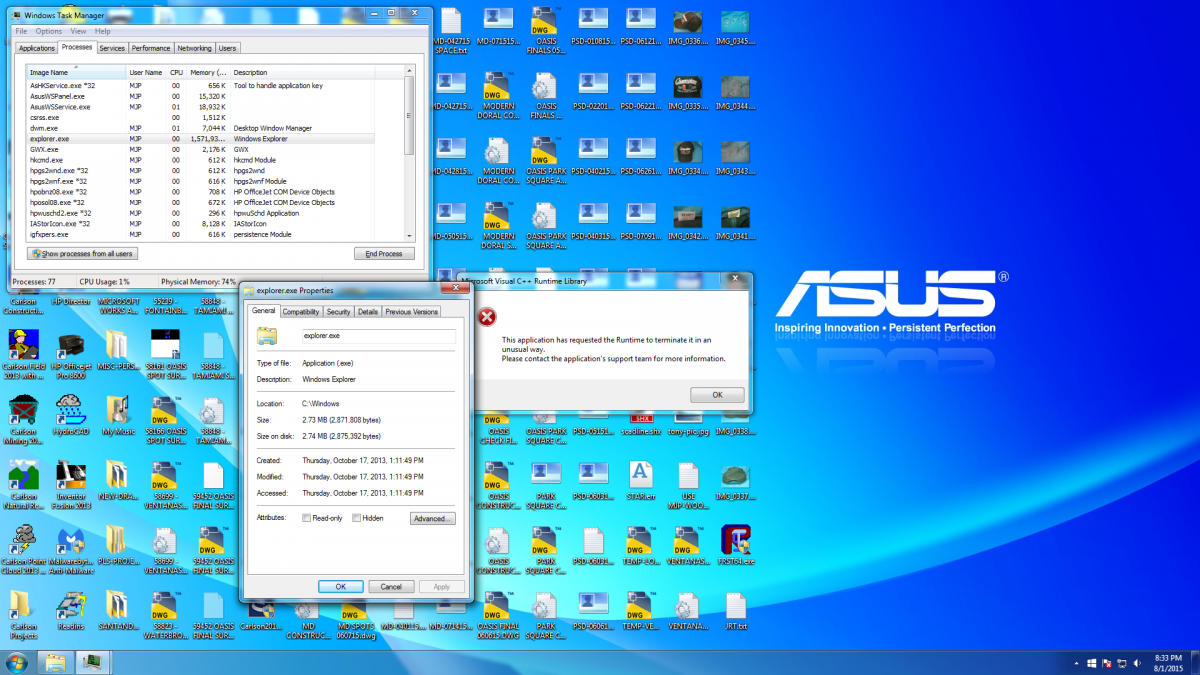Open the Carlson Projects folder shortcut

(x=22, y=614)
